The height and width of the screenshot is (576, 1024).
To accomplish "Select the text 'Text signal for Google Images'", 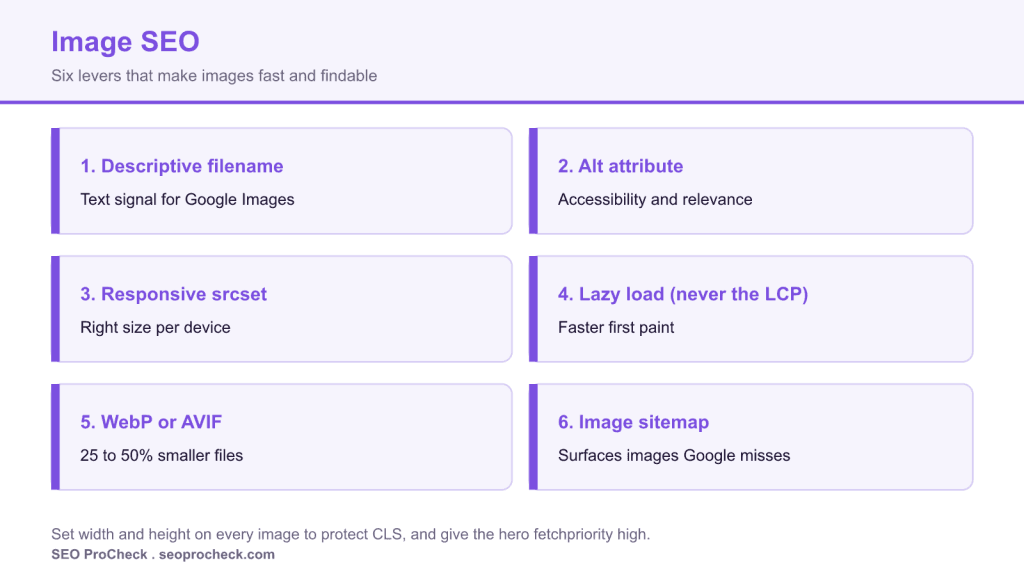I will (187, 199).
